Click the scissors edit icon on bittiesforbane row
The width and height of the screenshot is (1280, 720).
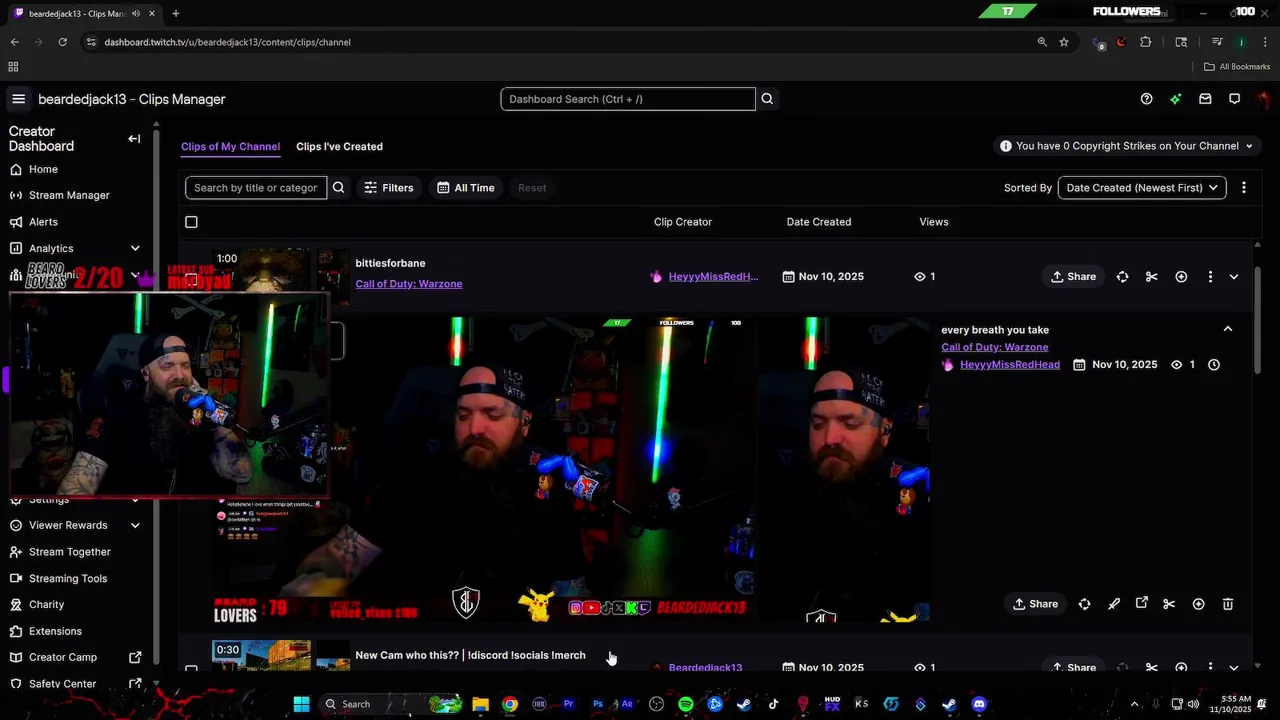tap(1151, 277)
